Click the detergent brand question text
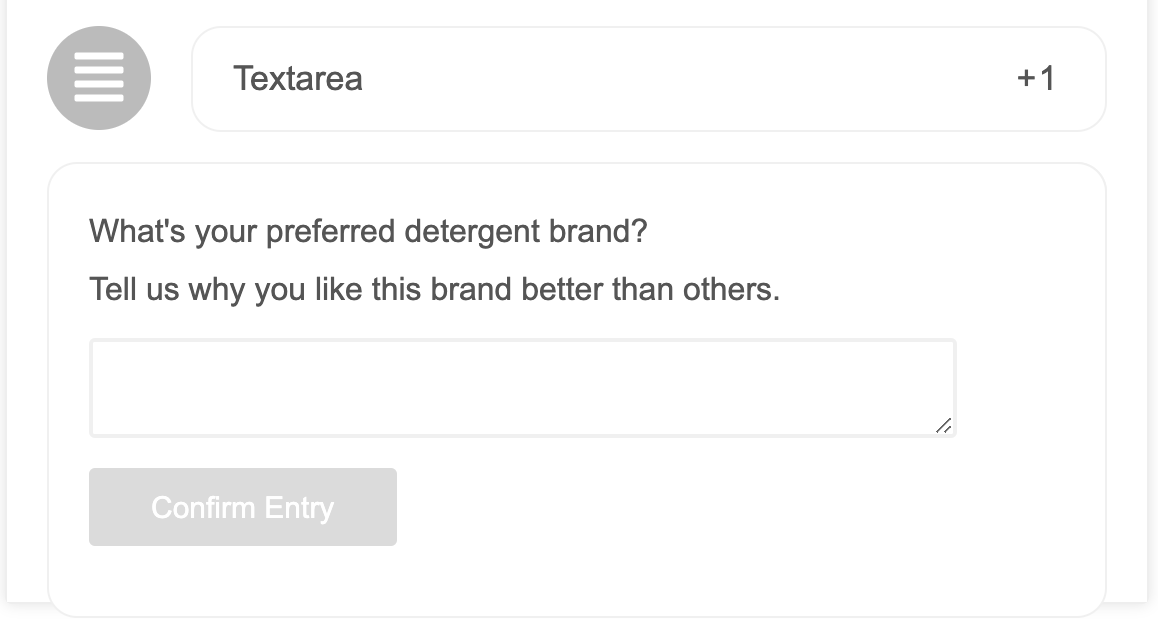 coord(368,230)
